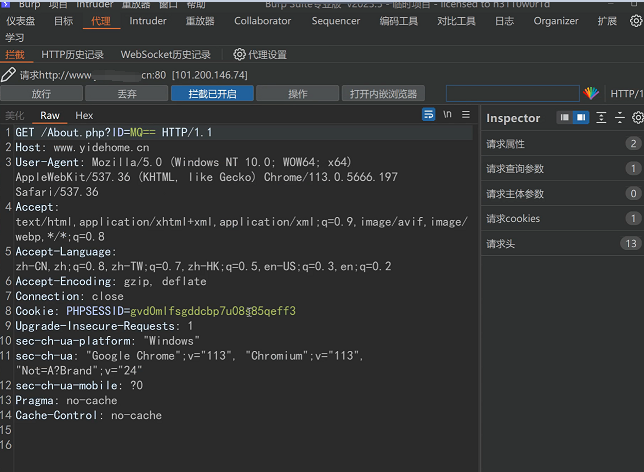The height and width of the screenshot is (472, 644).
Task: Click the colorful fan icon beside search
Action: pos(591,94)
